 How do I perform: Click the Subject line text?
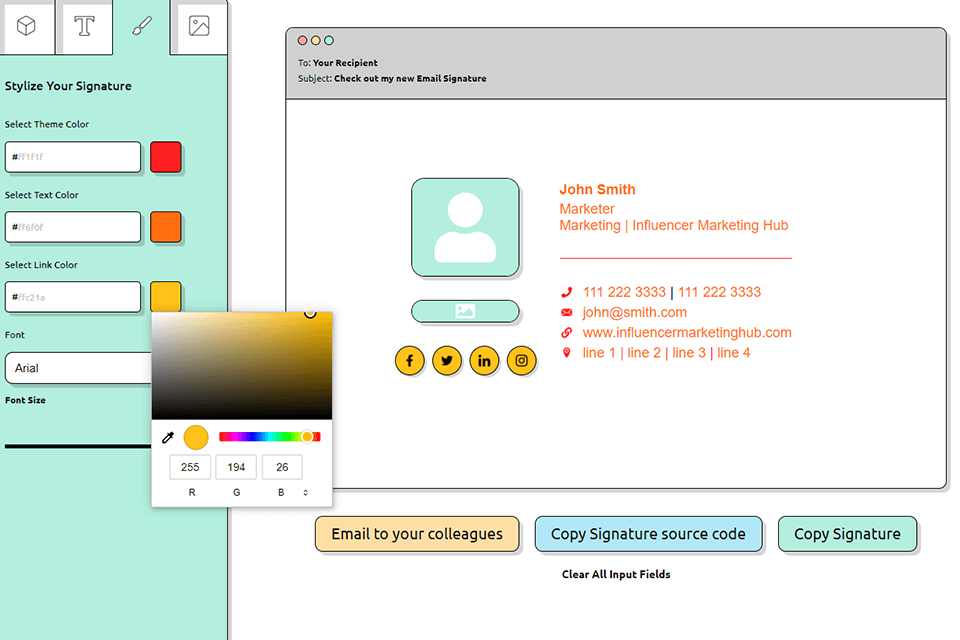coord(392,78)
